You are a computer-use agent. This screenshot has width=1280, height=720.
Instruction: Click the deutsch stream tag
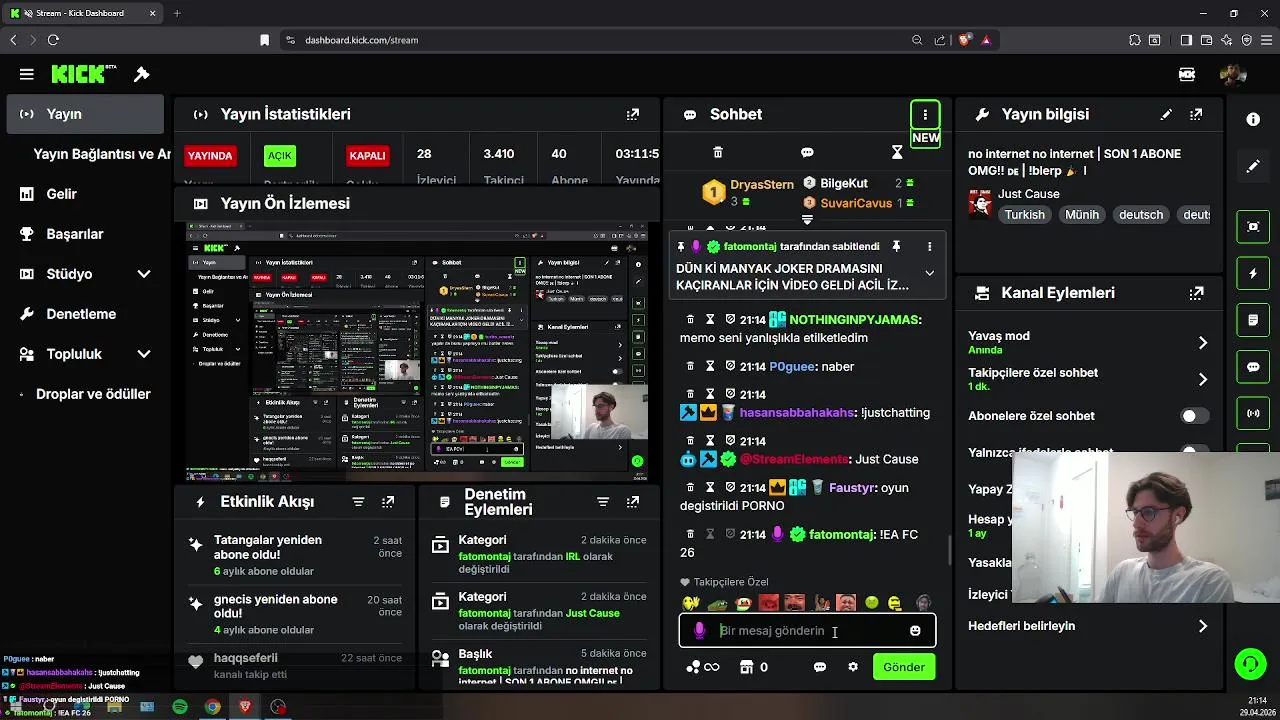tap(1141, 215)
